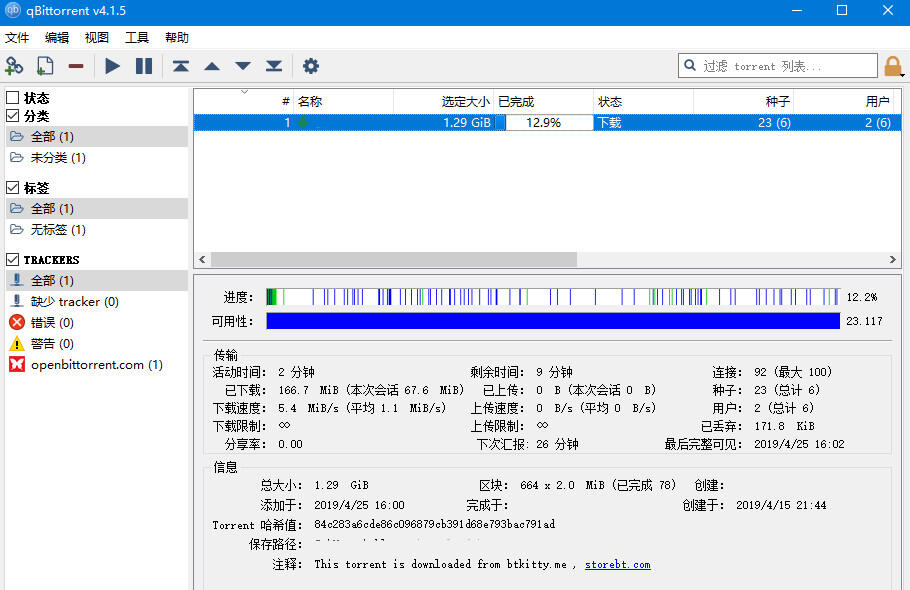This screenshot has height=590, width=910.
Task: Select 错误 (0) tracker filter
Action: pyautogui.click(x=97, y=322)
